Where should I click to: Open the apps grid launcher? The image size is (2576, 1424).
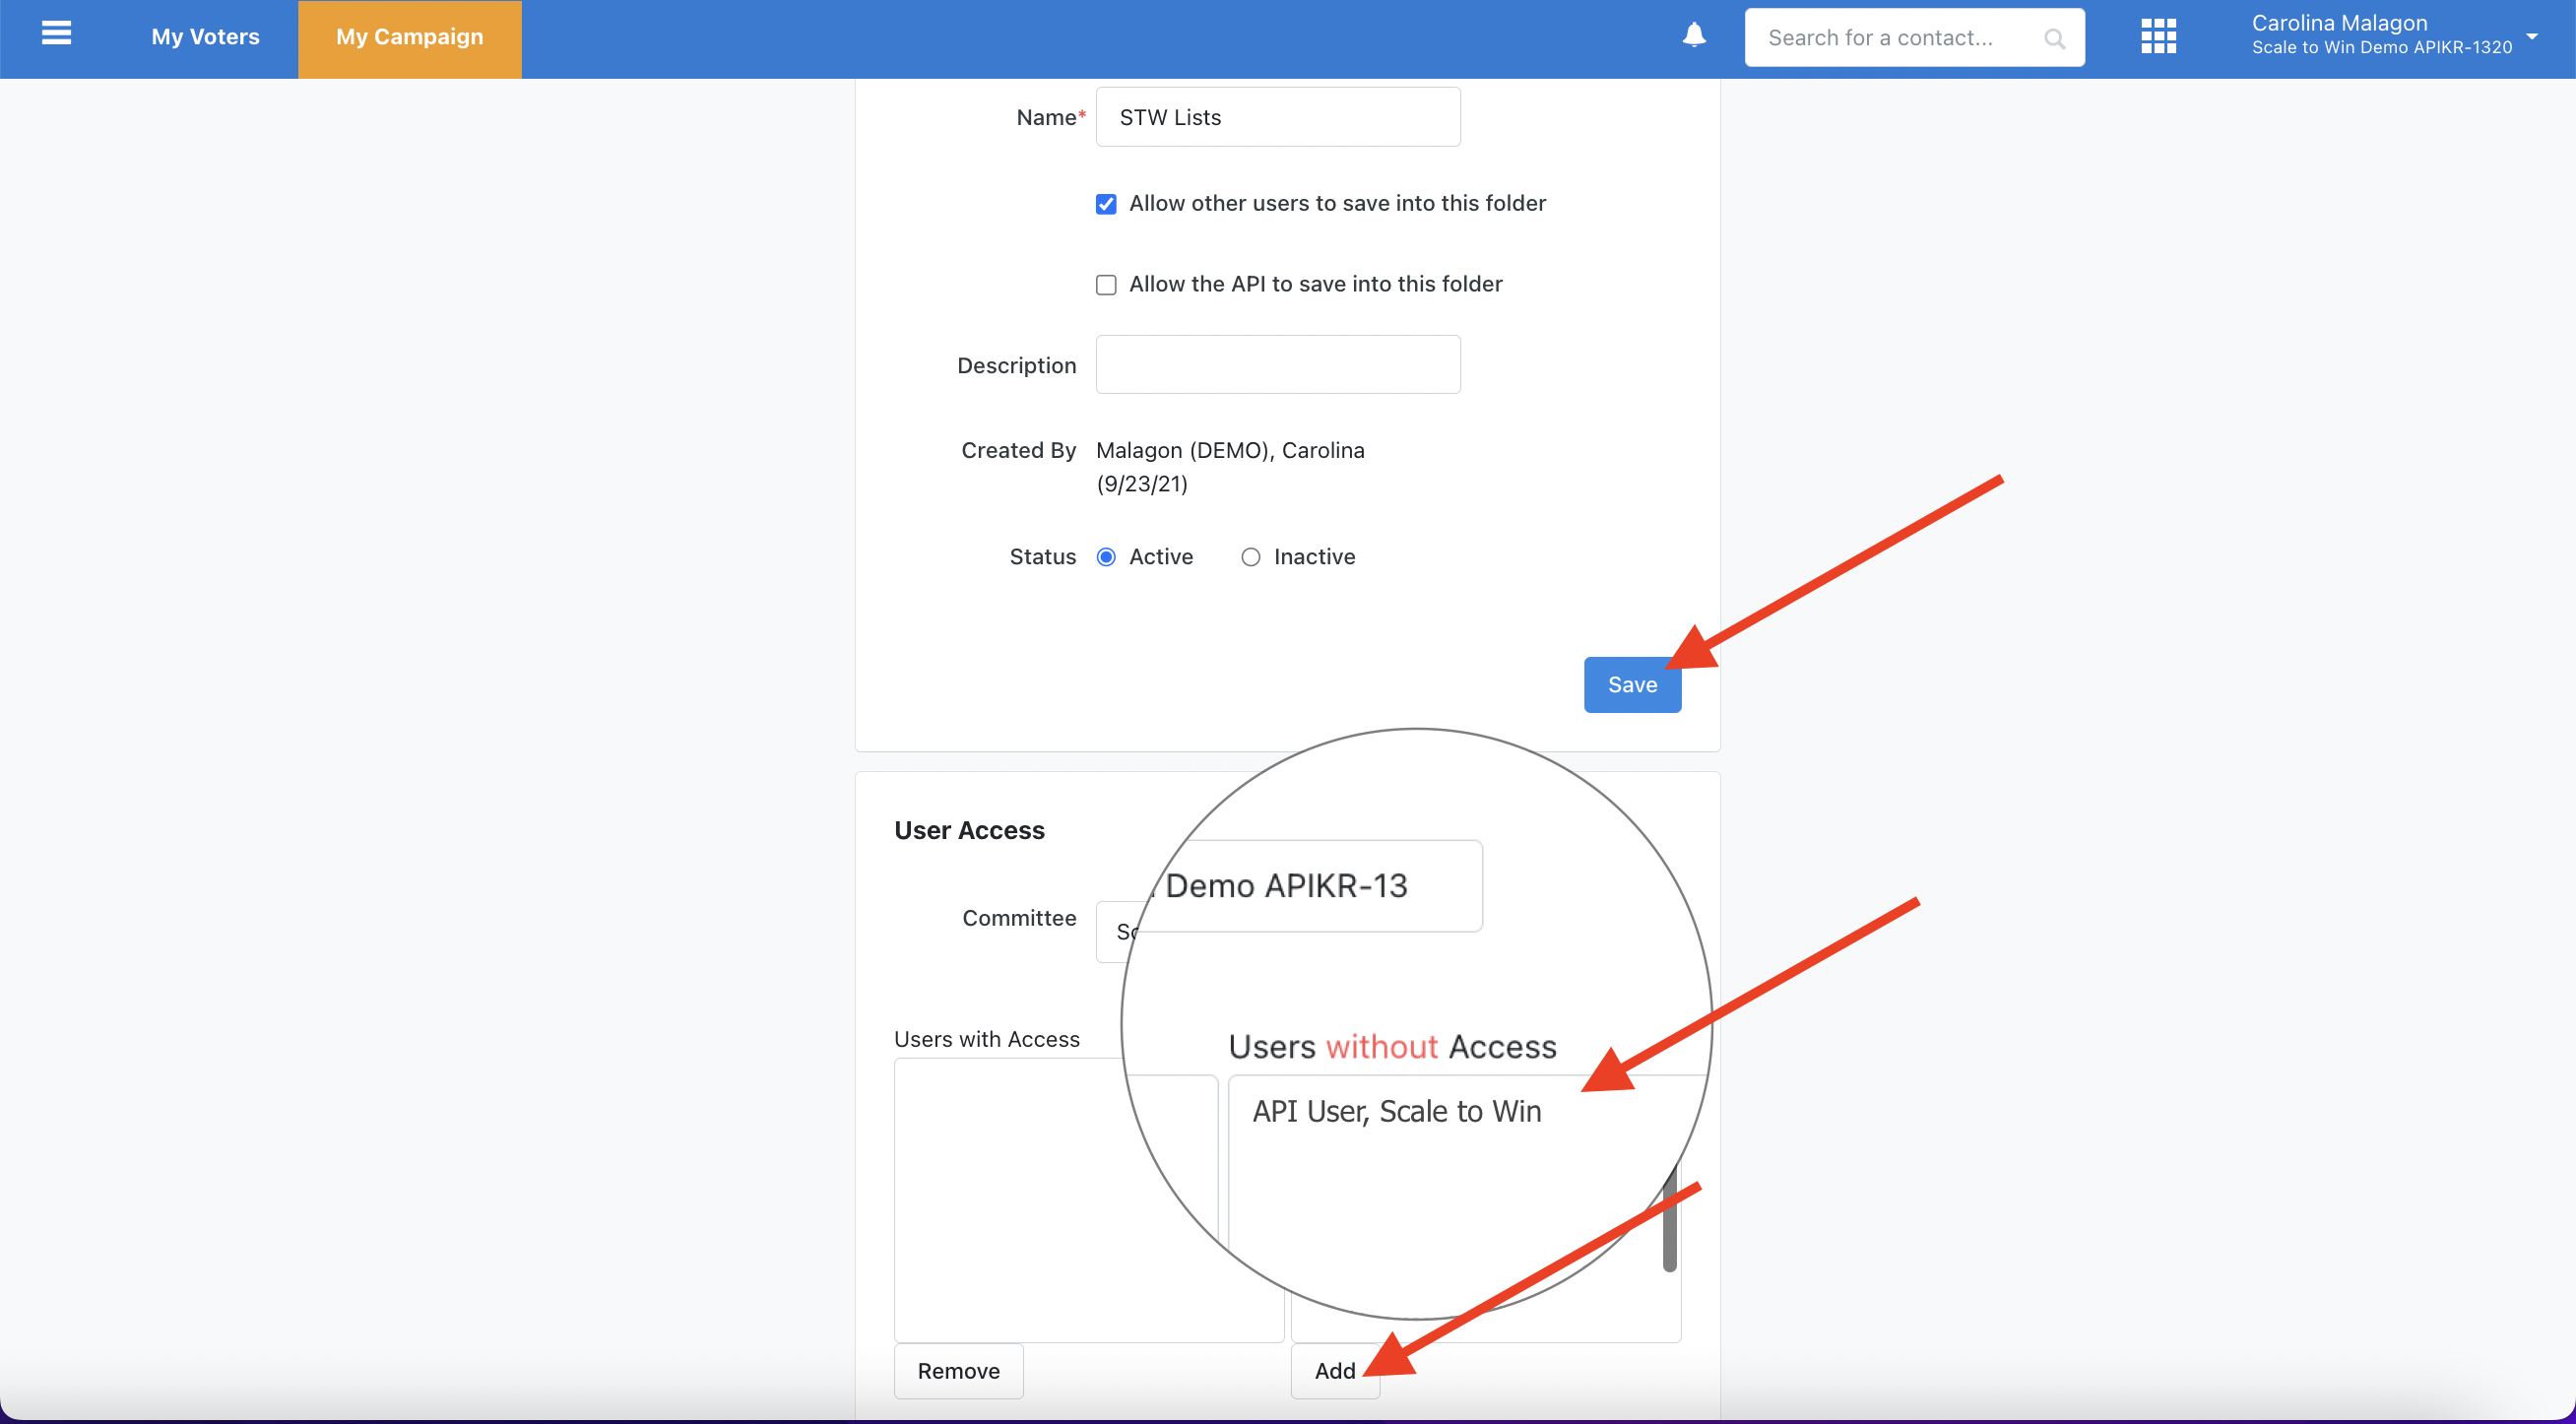click(2158, 36)
